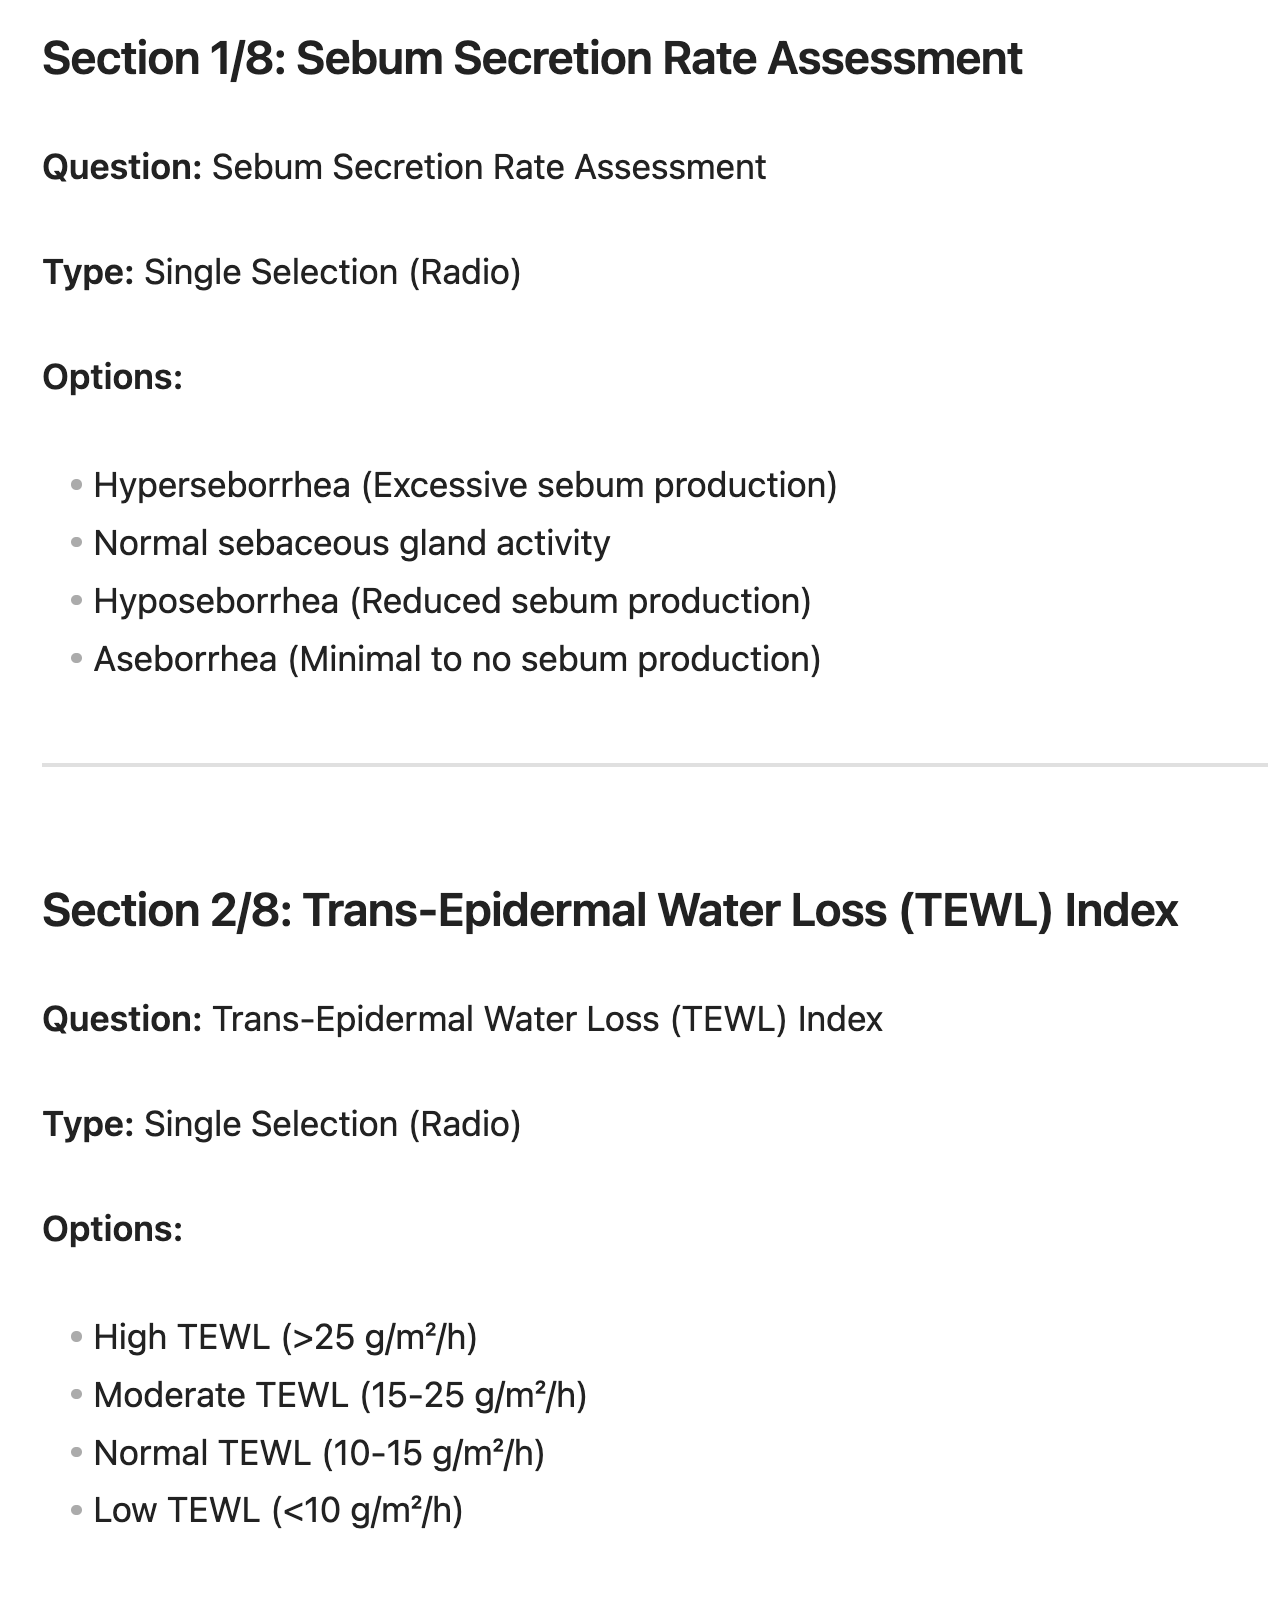Click the Section 2/8 TEWL Index heading
The width and height of the screenshot is (1268, 1608).
click(x=610, y=911)
